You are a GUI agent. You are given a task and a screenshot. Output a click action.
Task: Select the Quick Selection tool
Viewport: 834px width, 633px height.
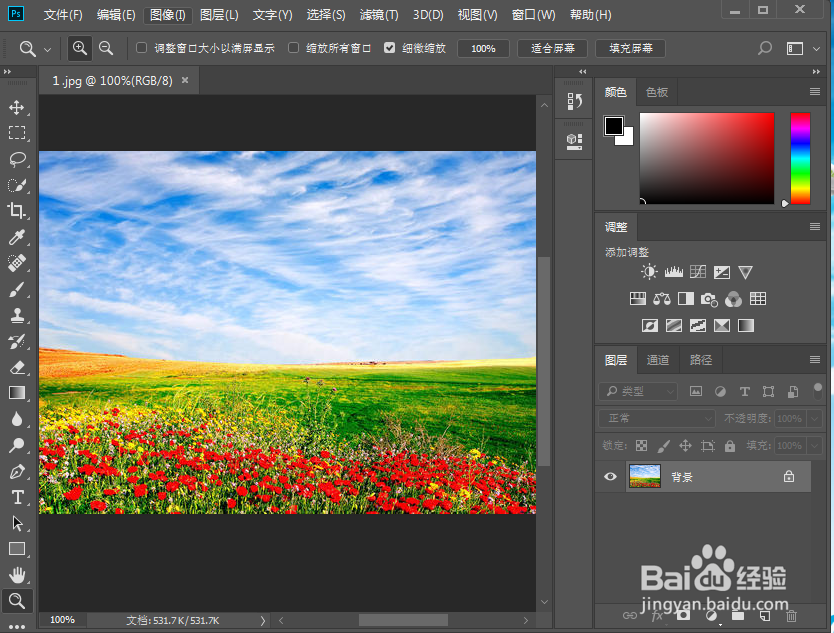point(16,185)
